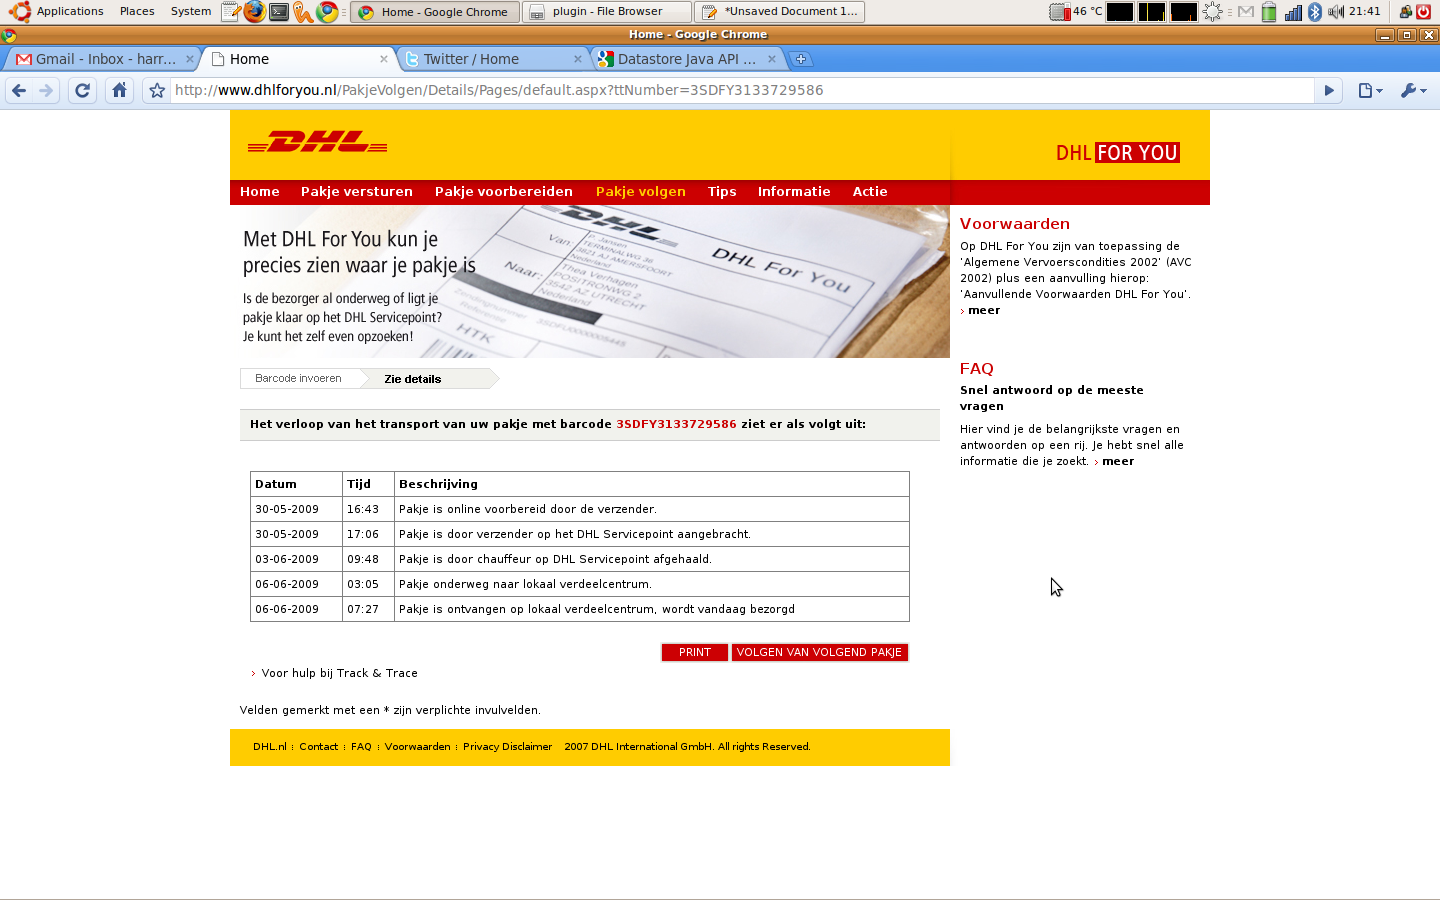The height and width of the screenshot is (900, 1440).
Task: Open the System menu
Action: (x=191, y=12)
